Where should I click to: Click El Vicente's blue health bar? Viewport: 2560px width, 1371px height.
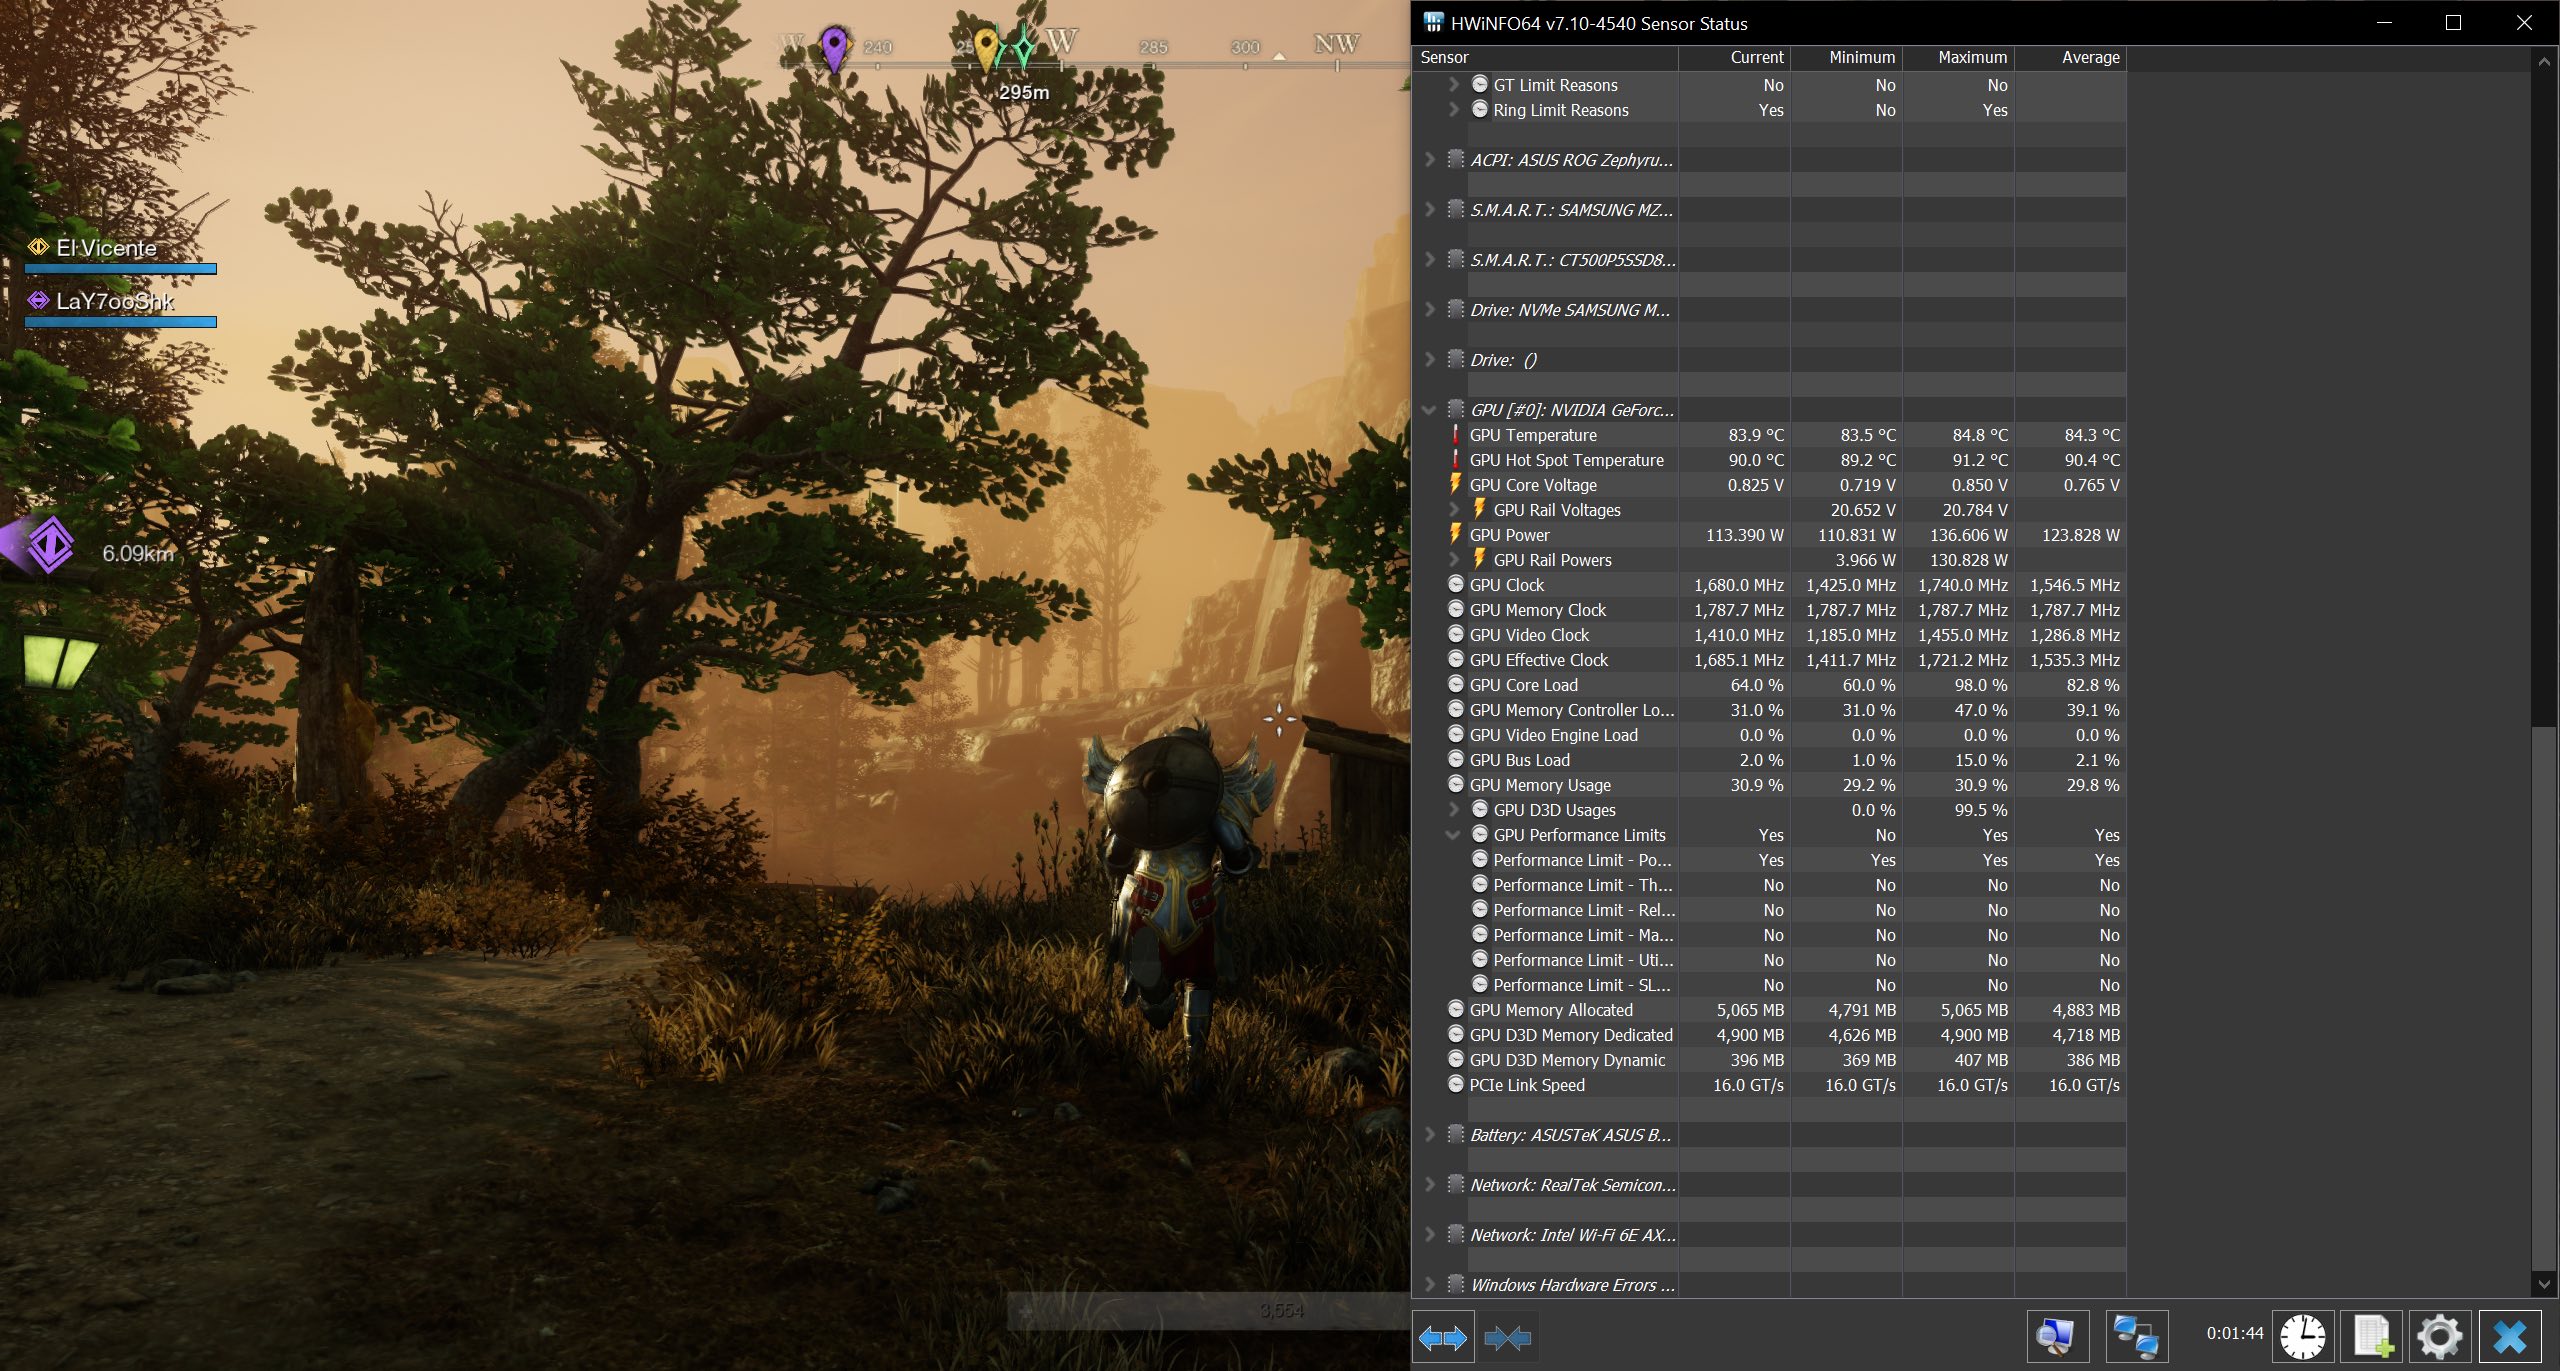coord(120,268)
